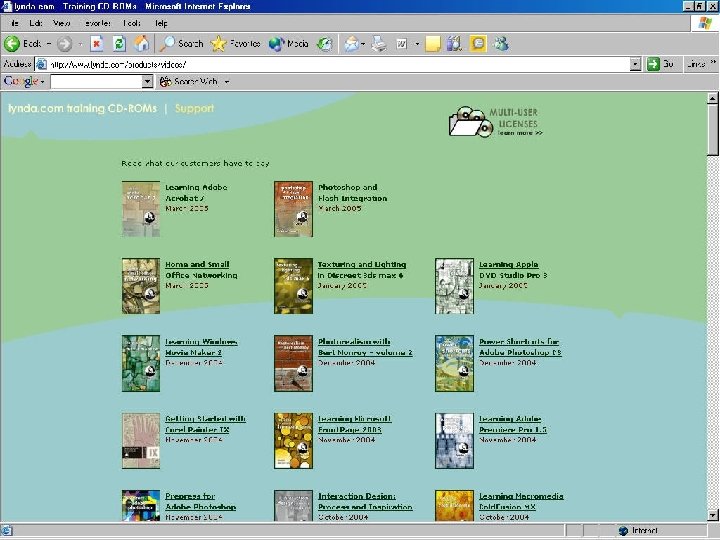
Task: Expand the Back button history dropdown arrow
Action: (49, 44)
